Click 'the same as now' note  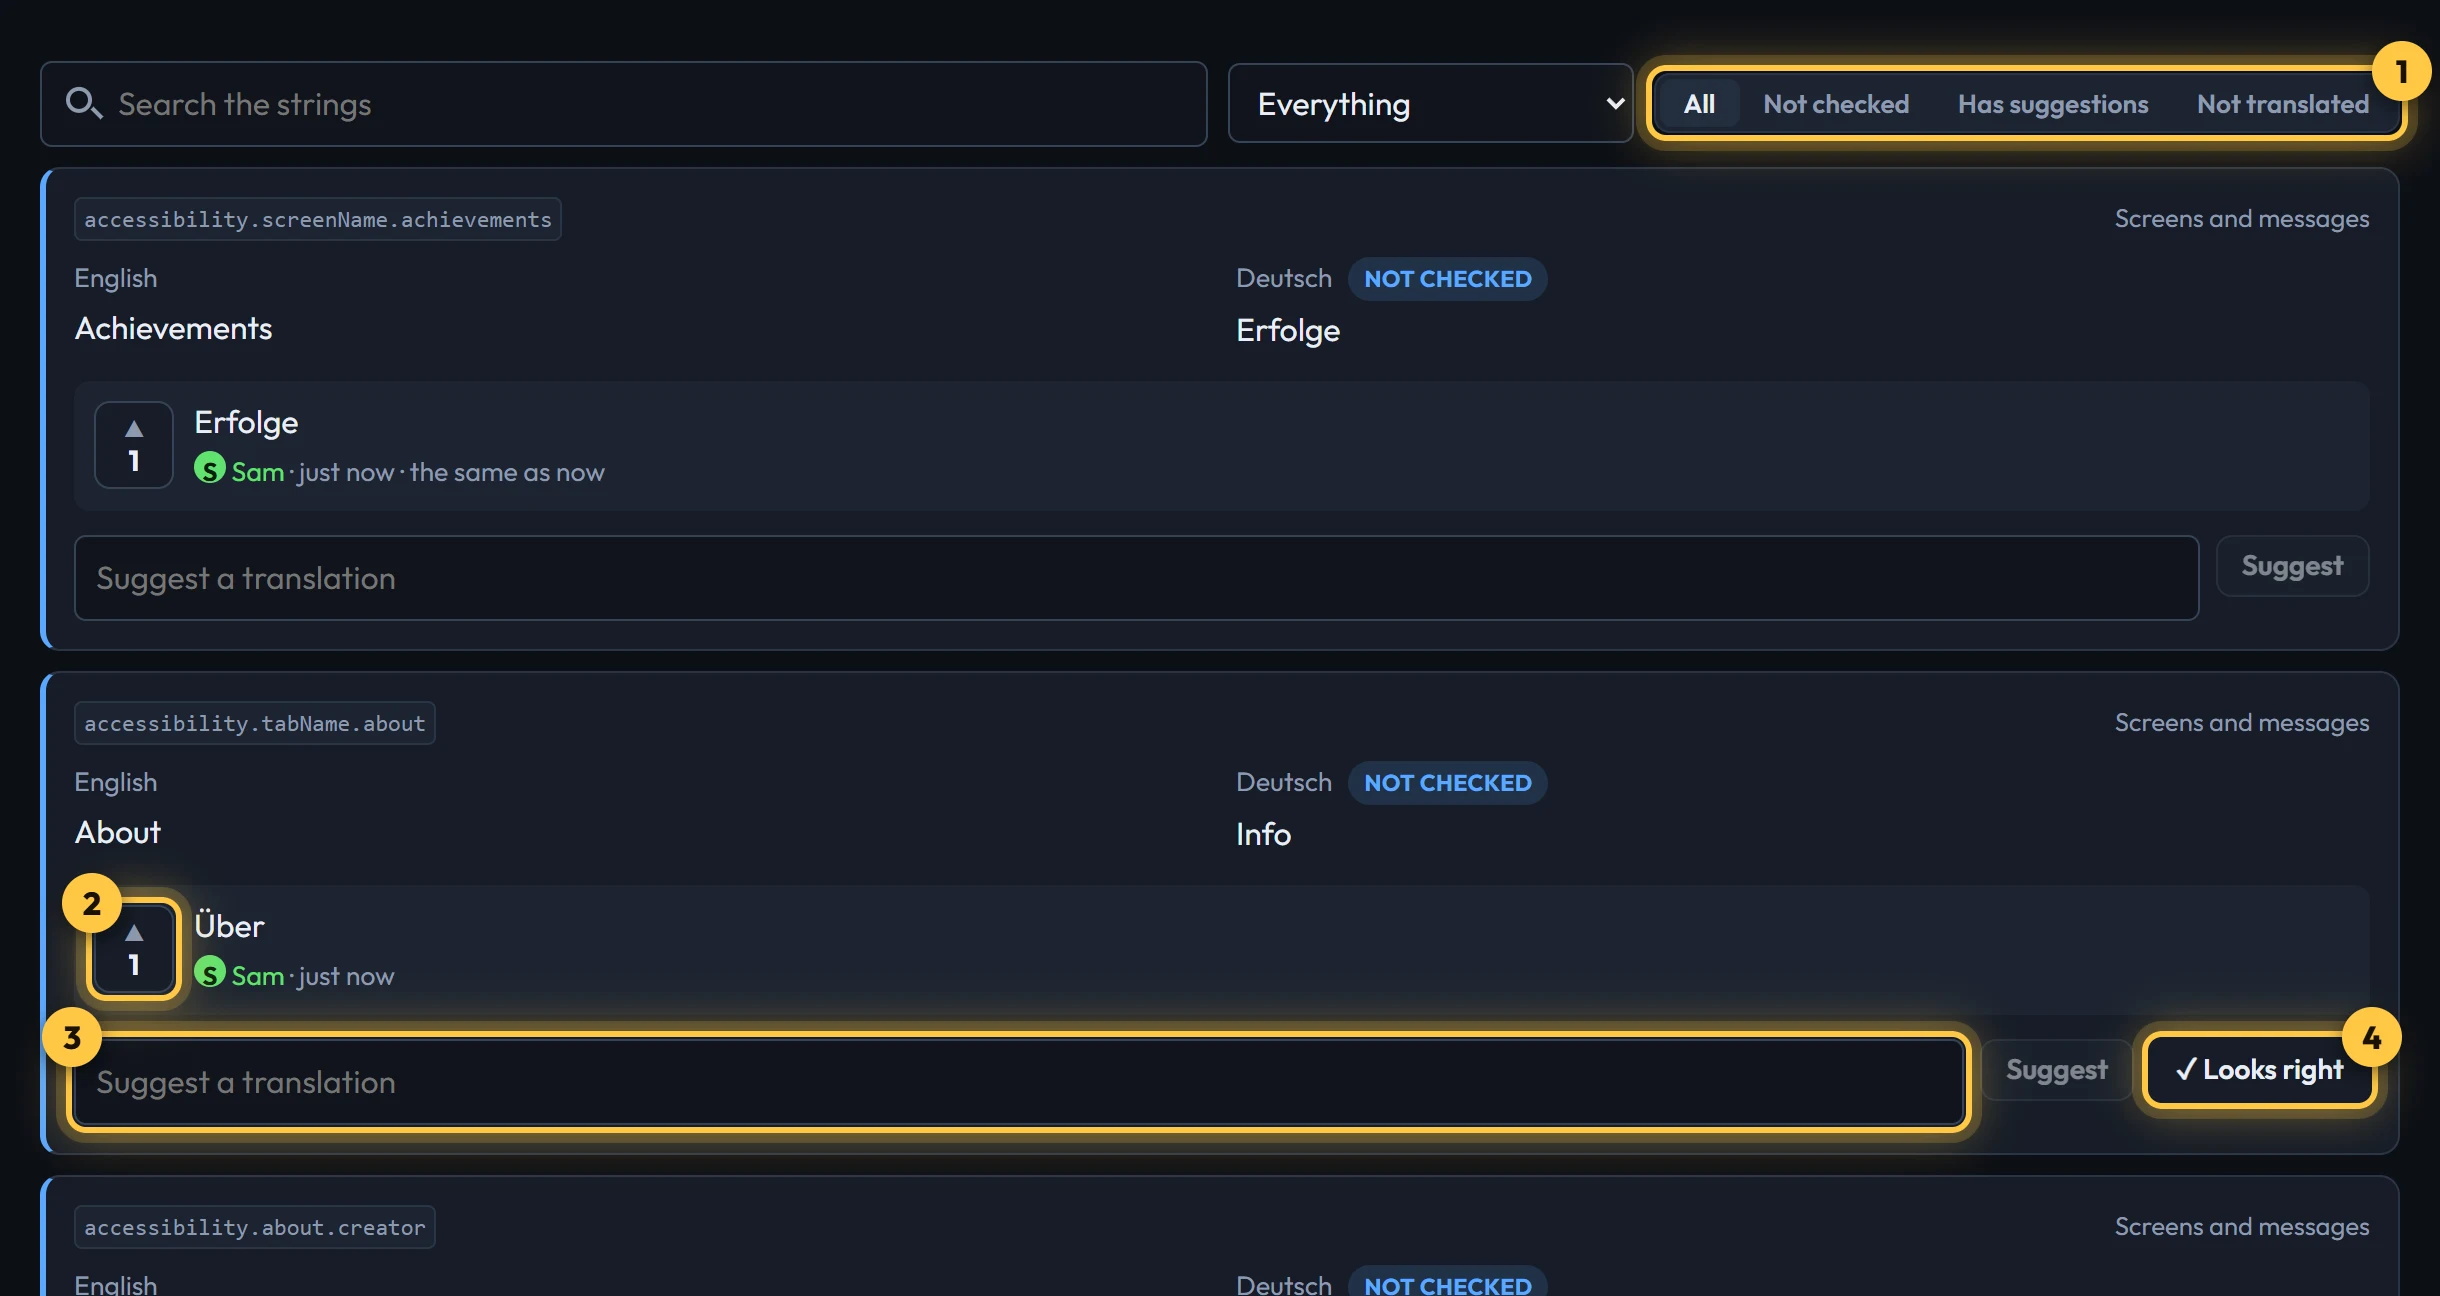(507, 472)
